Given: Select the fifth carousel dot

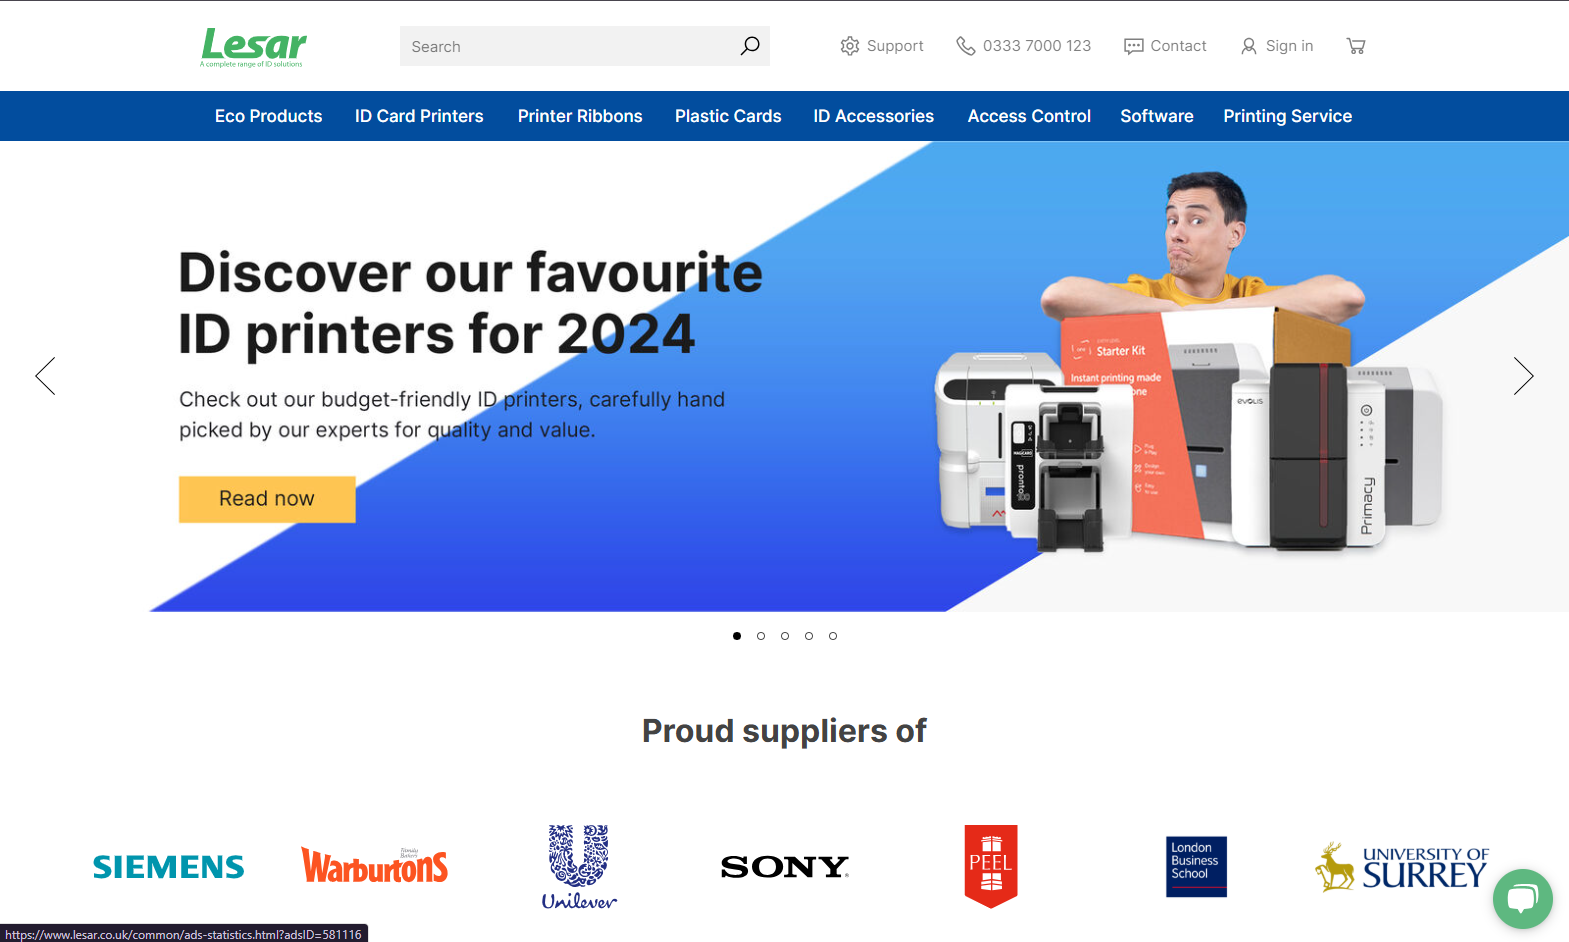Looking at the screenshot, I should coord(833,636).
